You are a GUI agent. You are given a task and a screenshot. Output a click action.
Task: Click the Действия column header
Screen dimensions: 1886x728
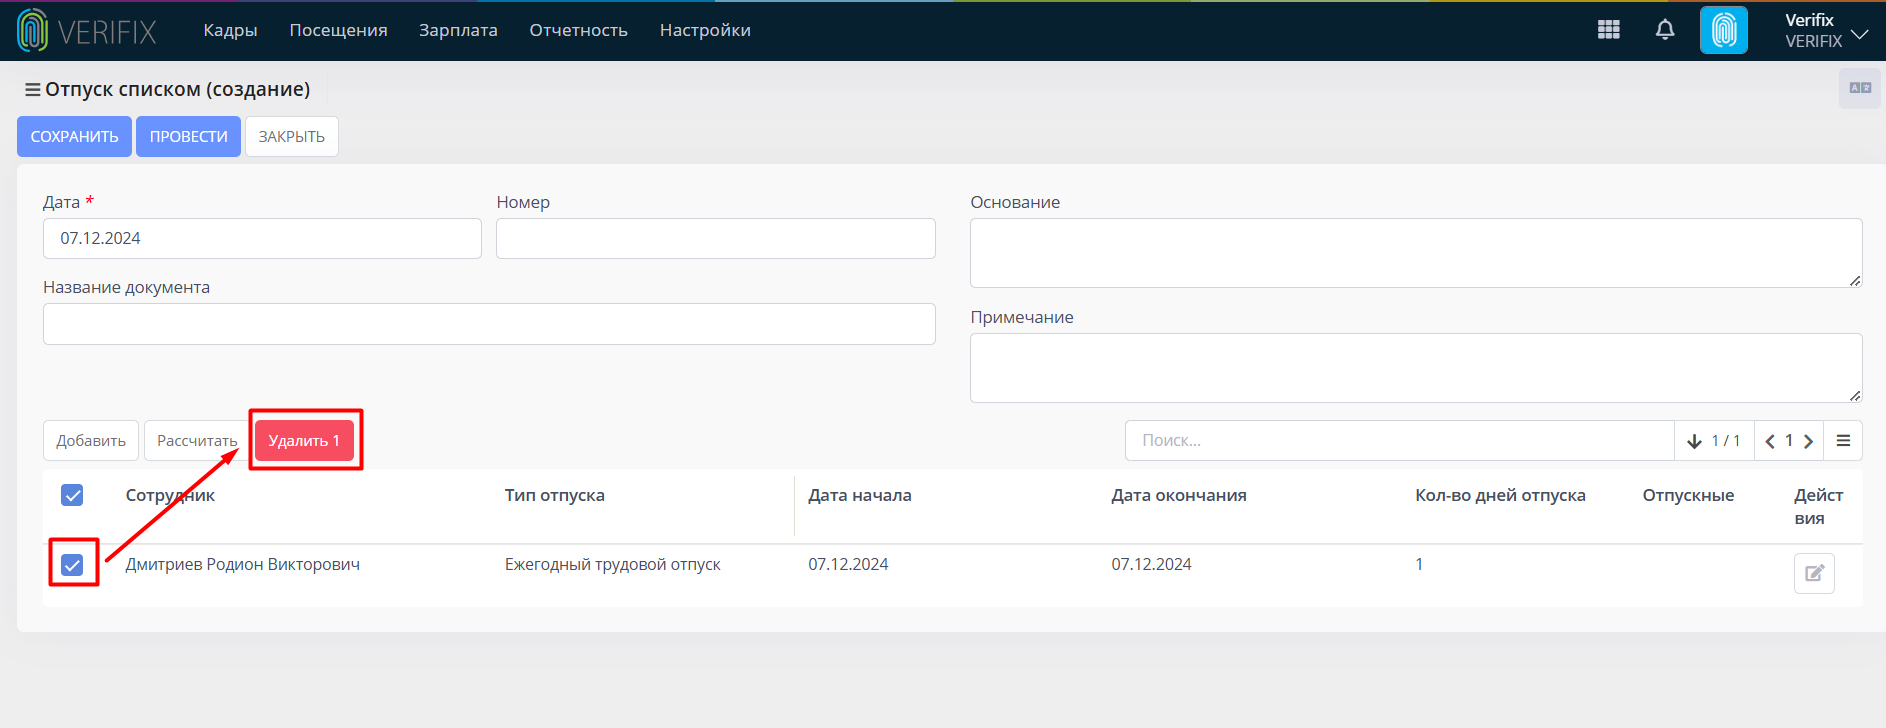coord(1818,507)
